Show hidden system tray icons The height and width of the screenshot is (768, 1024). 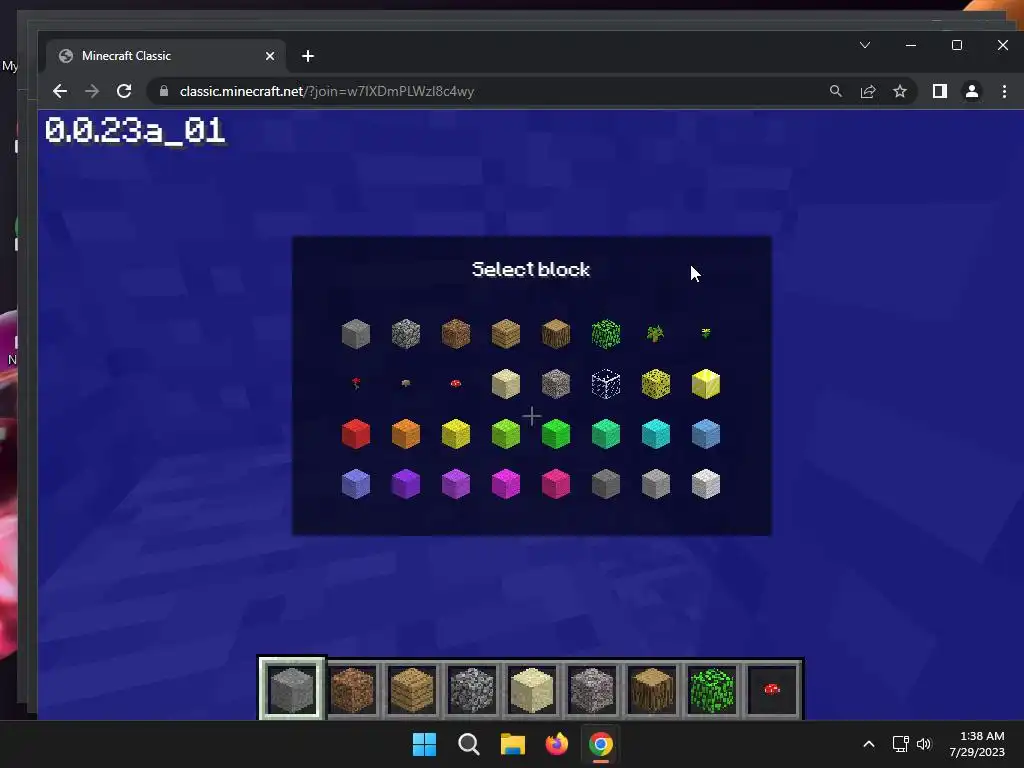869,744
